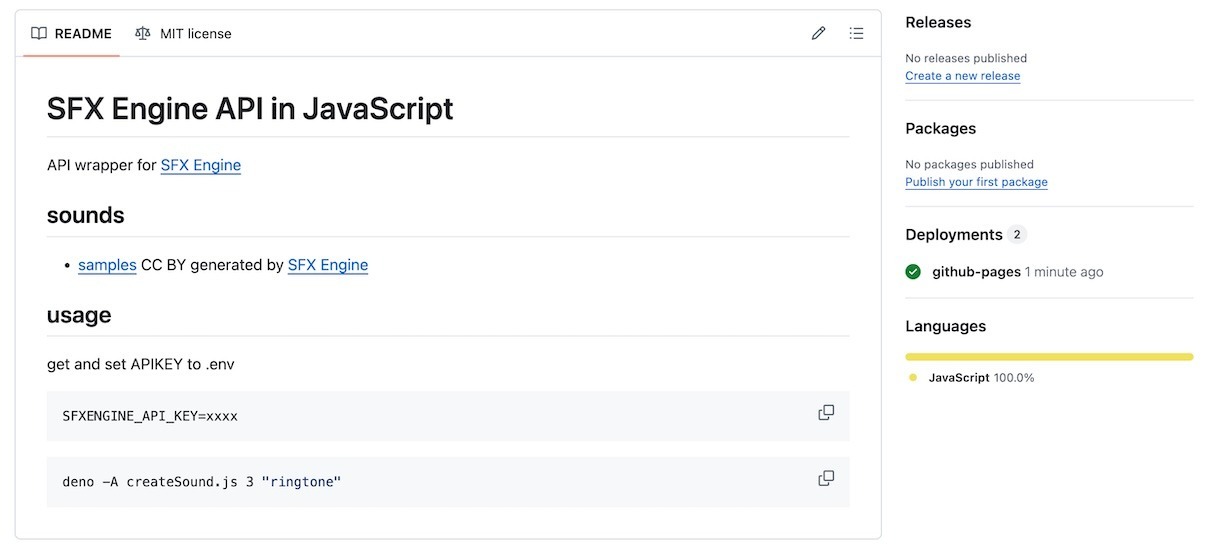Image resolution: width=1220 pixels, height=558 pixels.
Task: Click Create a new release link
Action: [963, 76]
